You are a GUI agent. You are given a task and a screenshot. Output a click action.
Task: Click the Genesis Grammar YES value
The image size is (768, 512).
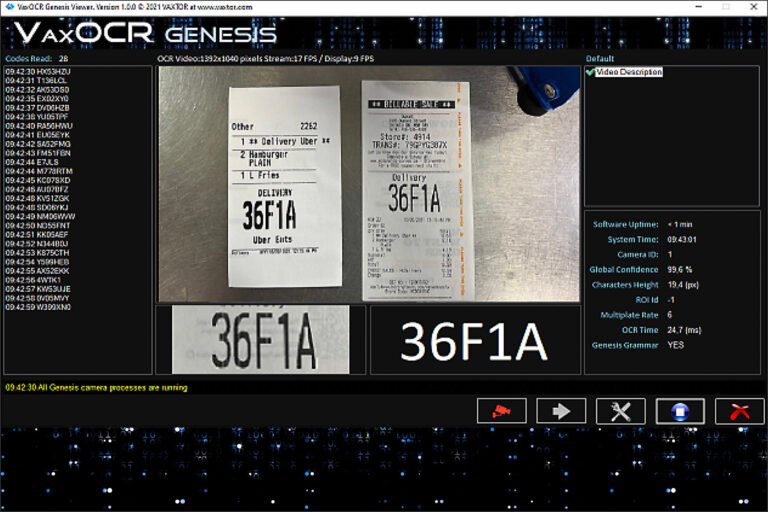pyautogui.click(x=675, y=345)
